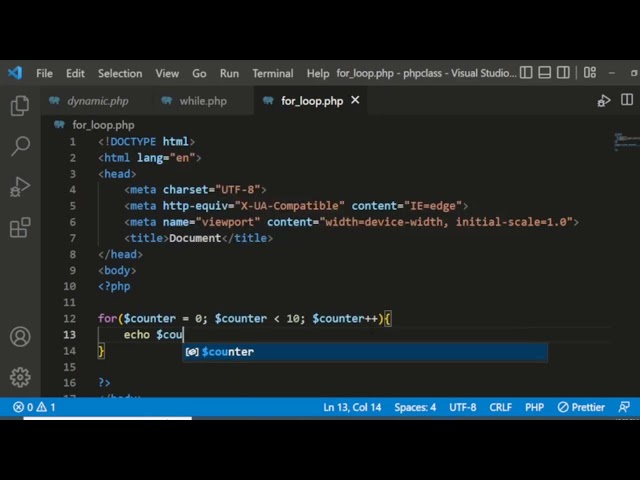Open the Extensions view

(x=20, y=227)
